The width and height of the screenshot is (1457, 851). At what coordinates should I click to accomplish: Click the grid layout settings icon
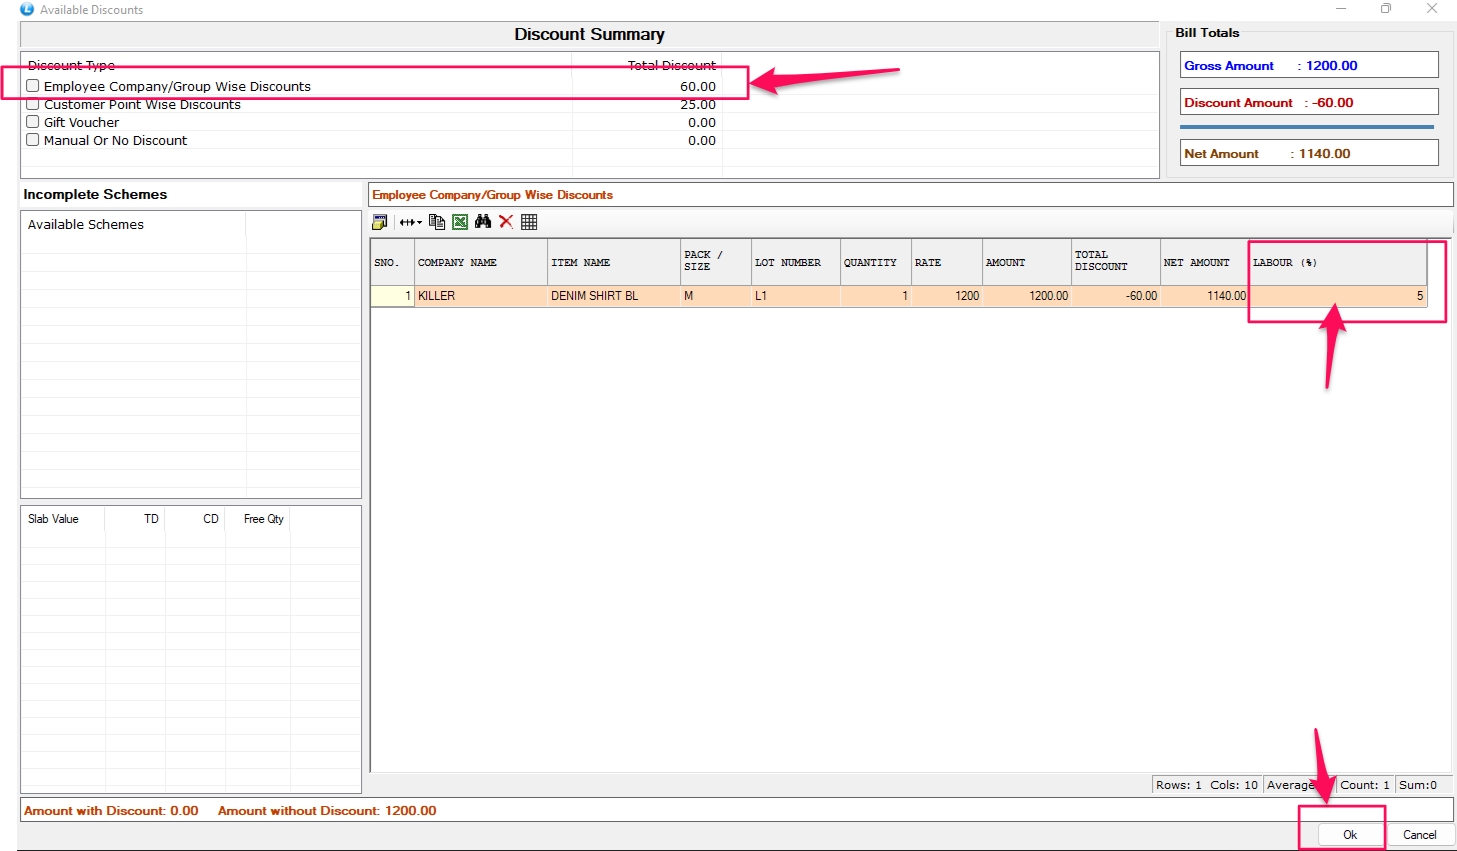click(380, 222)
